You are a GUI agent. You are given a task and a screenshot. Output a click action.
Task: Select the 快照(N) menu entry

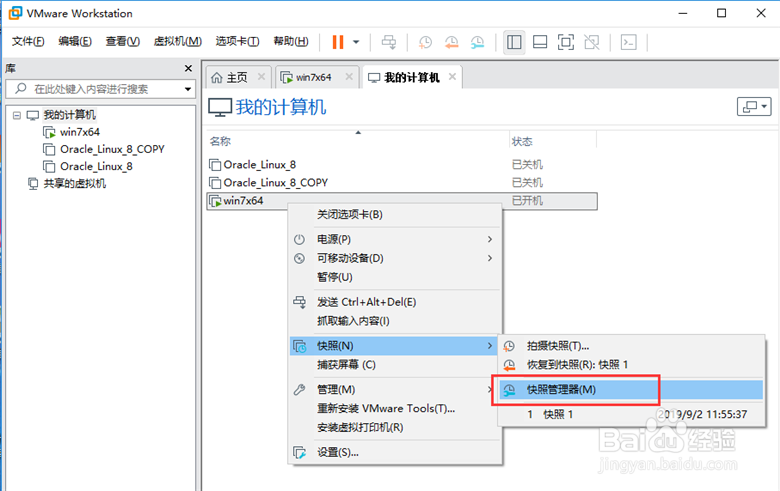(x=395, y=346)
